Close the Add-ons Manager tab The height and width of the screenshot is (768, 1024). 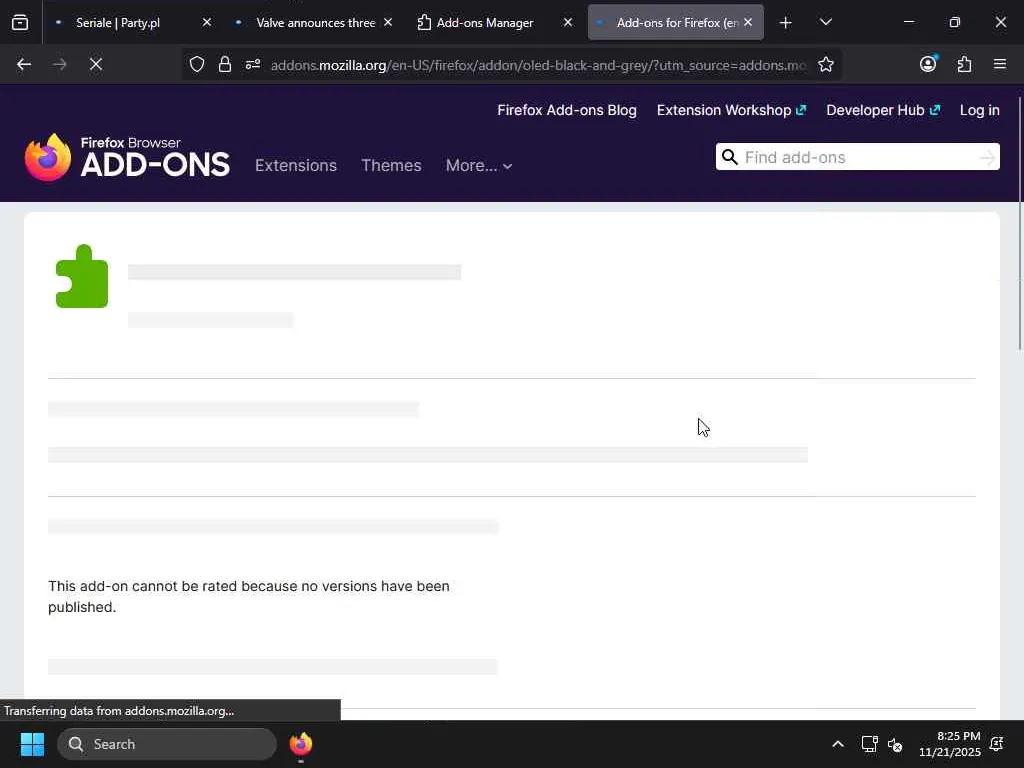pyautogui.click(x=568, y=22)
